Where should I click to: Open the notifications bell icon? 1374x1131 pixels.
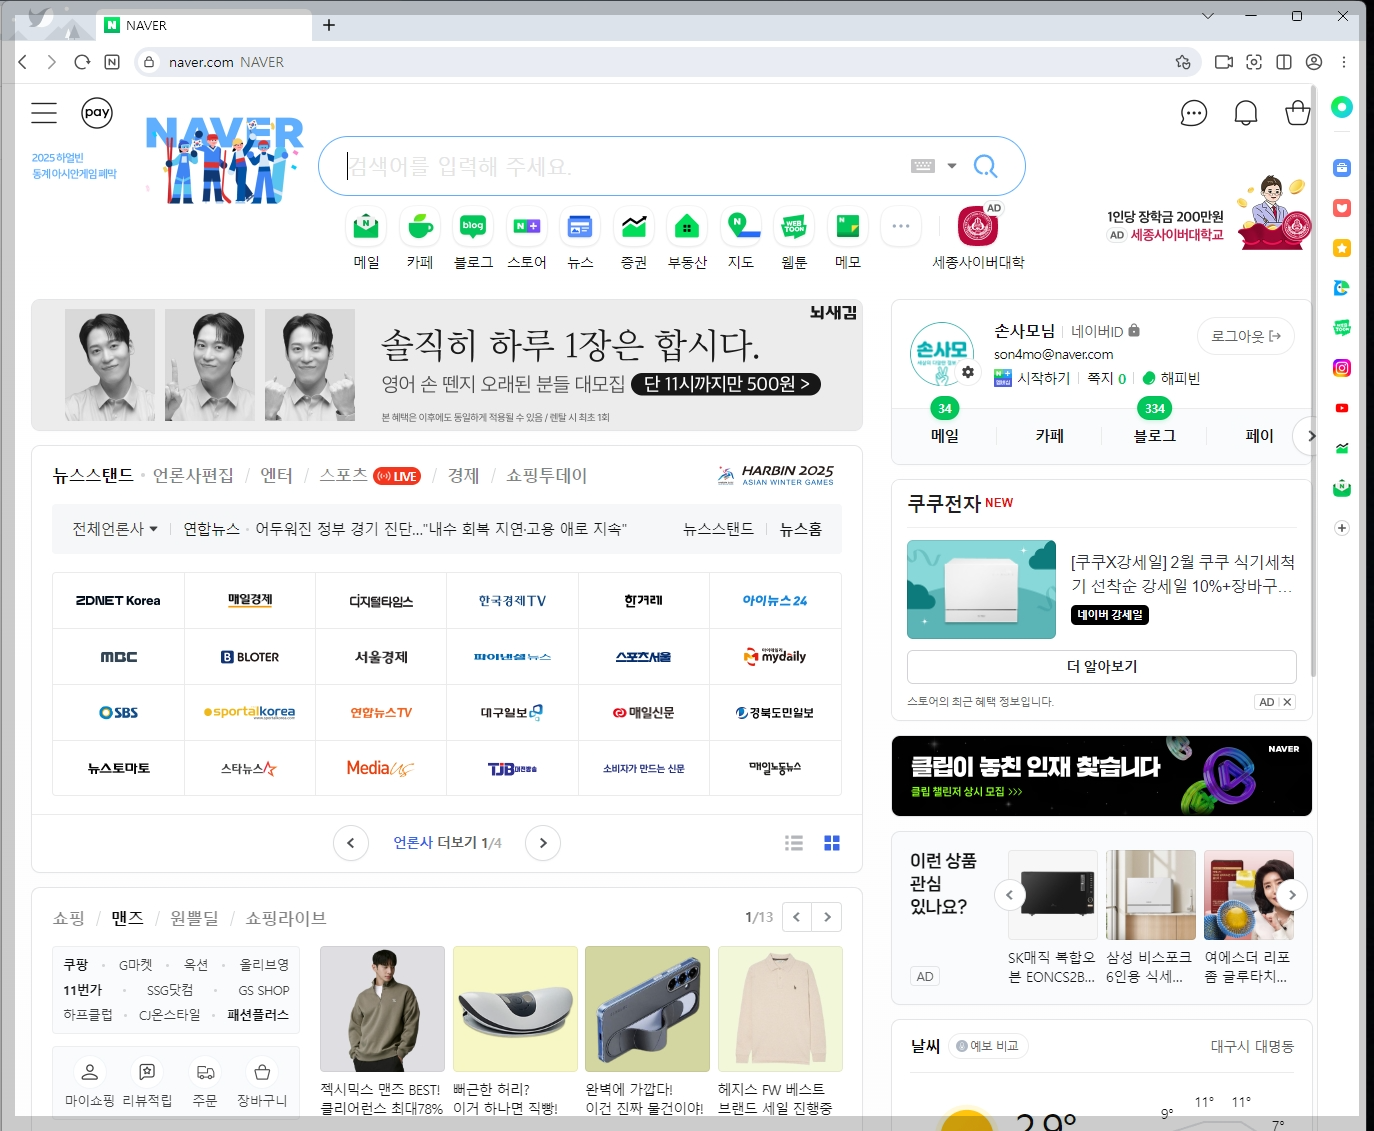point(1246,113)
